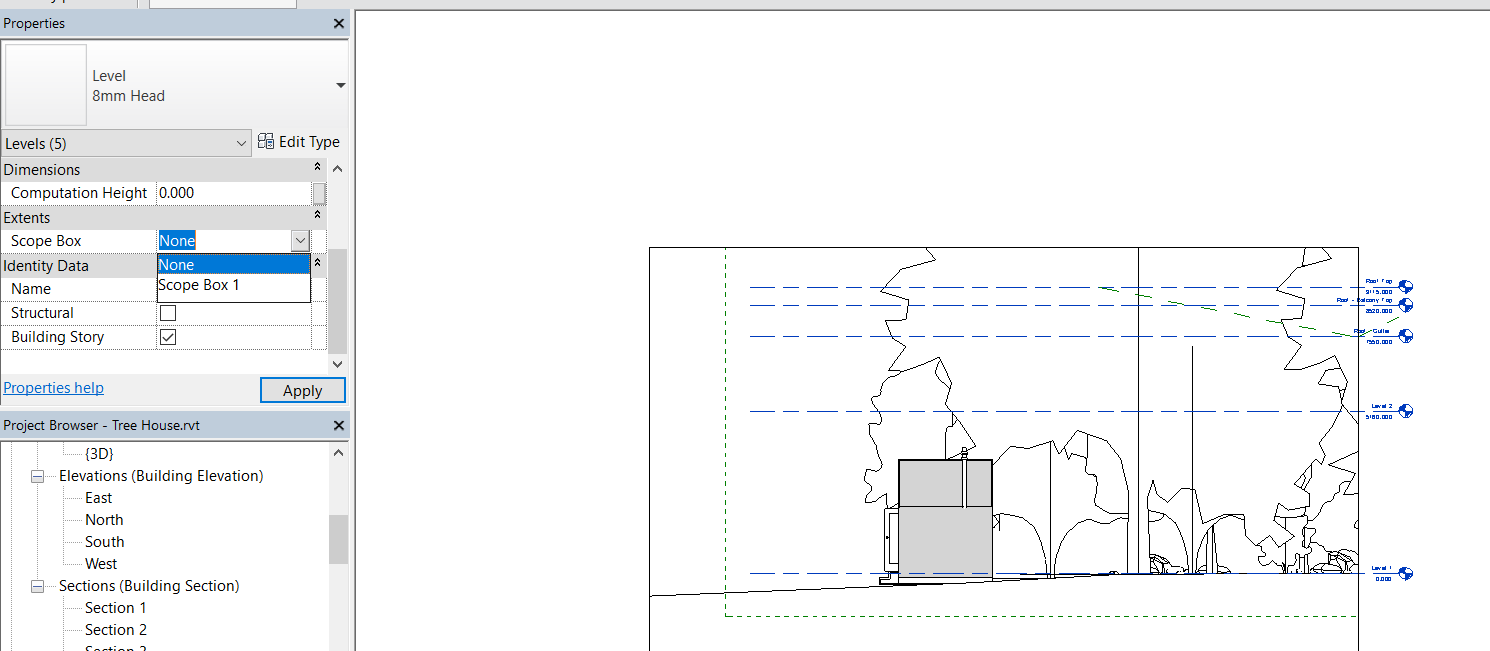The image size is (1490, 651).
Task: Collapse the Dimensions section
Action: (318, 169)
